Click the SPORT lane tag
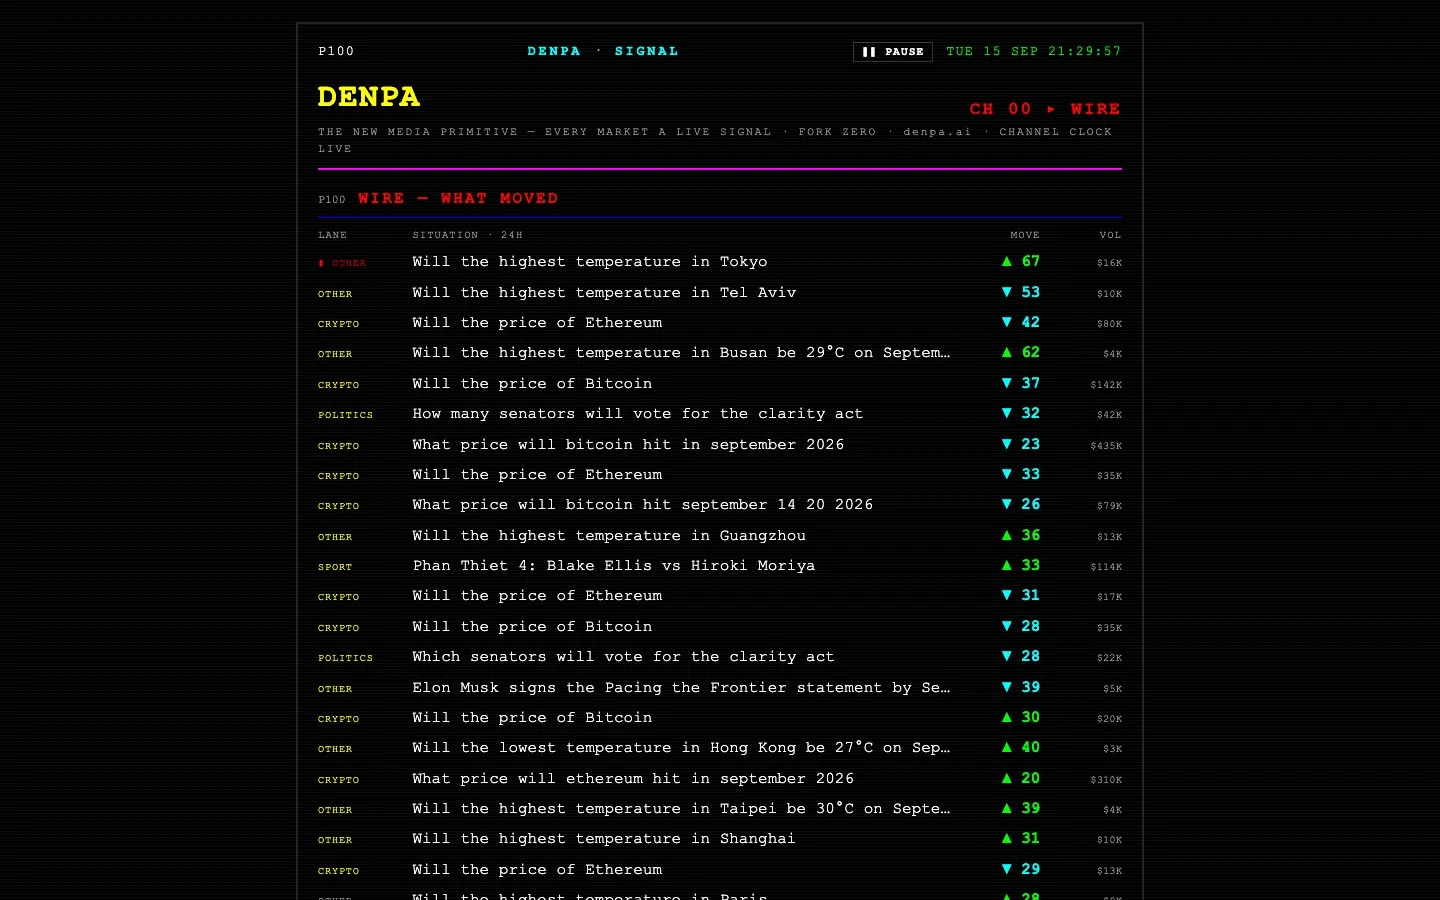 click(335, 567)
